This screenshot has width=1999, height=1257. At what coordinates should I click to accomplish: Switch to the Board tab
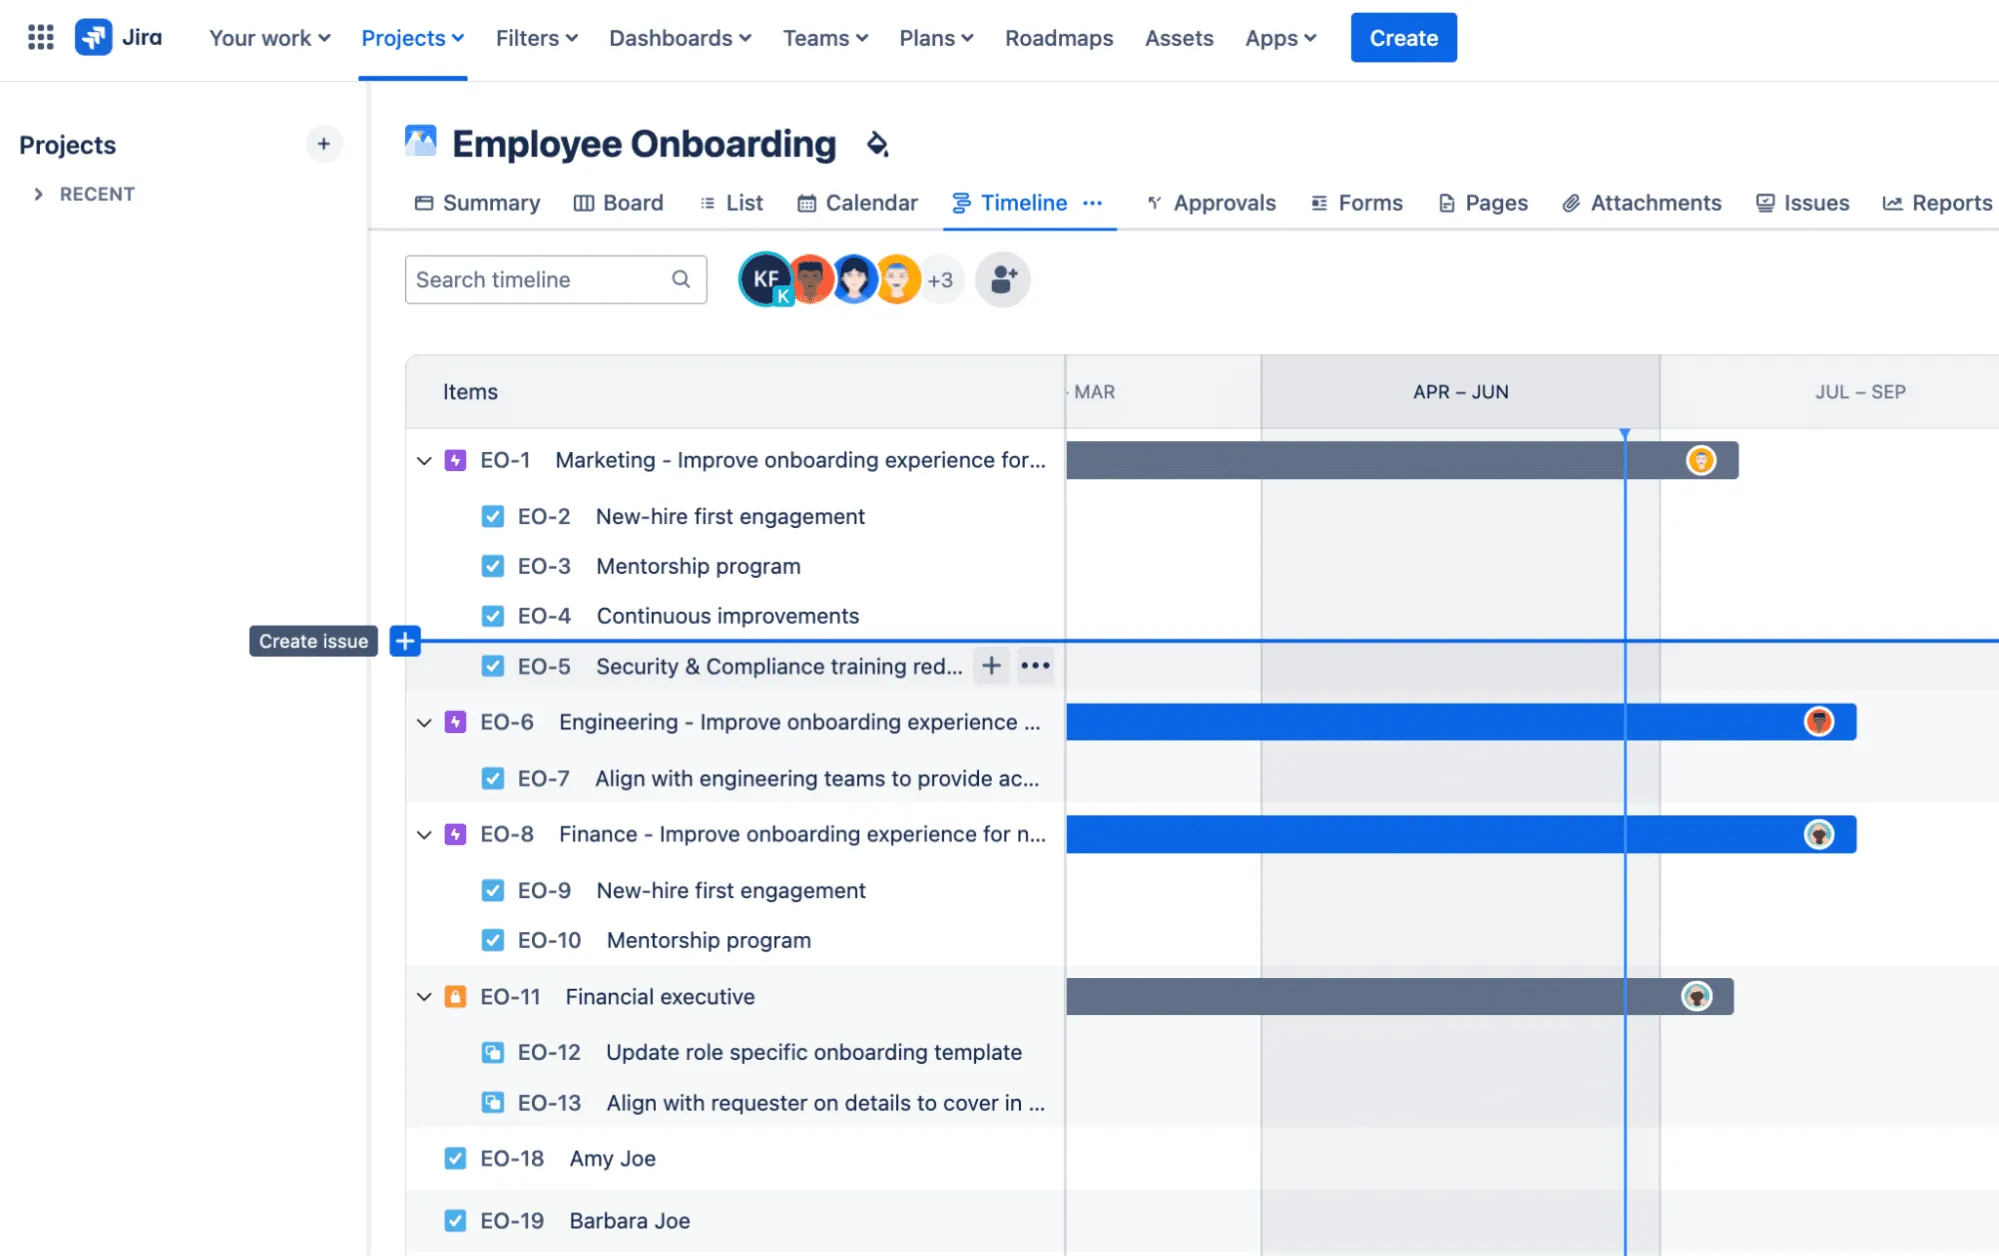pos(618,203)
